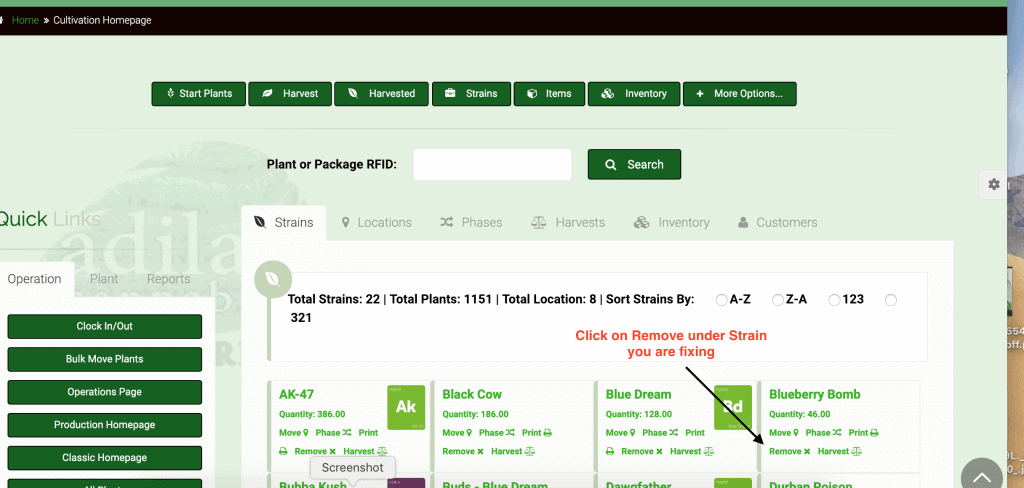Open the Operations Page quick link
Viewport: 1024px width, 488px height.
104,392
